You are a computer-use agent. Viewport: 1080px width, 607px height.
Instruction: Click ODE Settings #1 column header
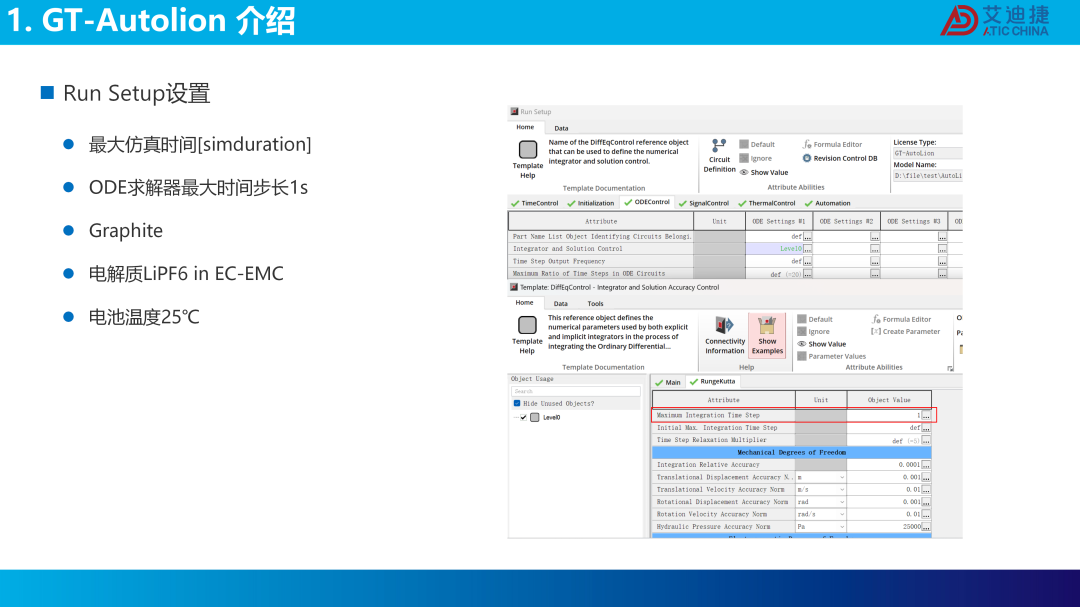tap(779, 221)
